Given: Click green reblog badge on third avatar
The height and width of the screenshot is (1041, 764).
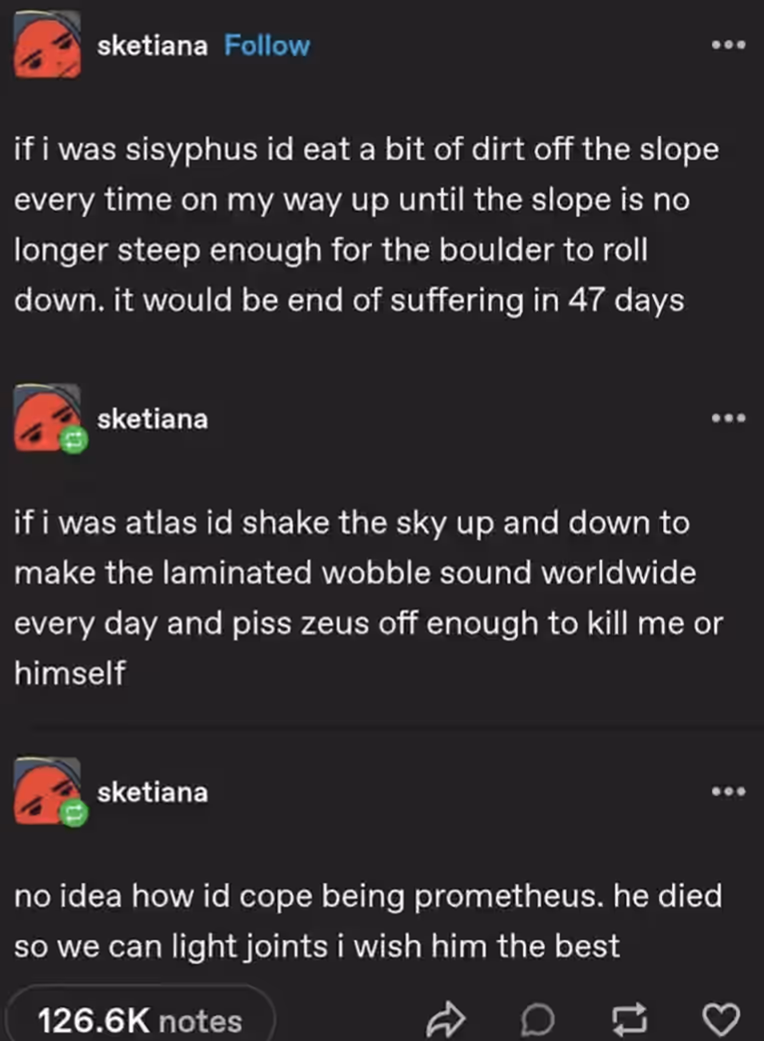Looking at the screenshot, I should 73,813.
